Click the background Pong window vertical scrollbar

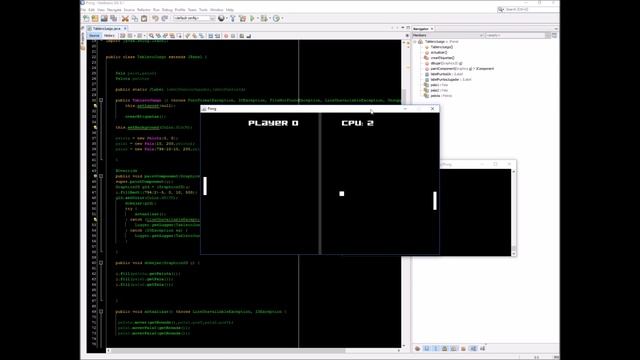(x=513, y=213)
